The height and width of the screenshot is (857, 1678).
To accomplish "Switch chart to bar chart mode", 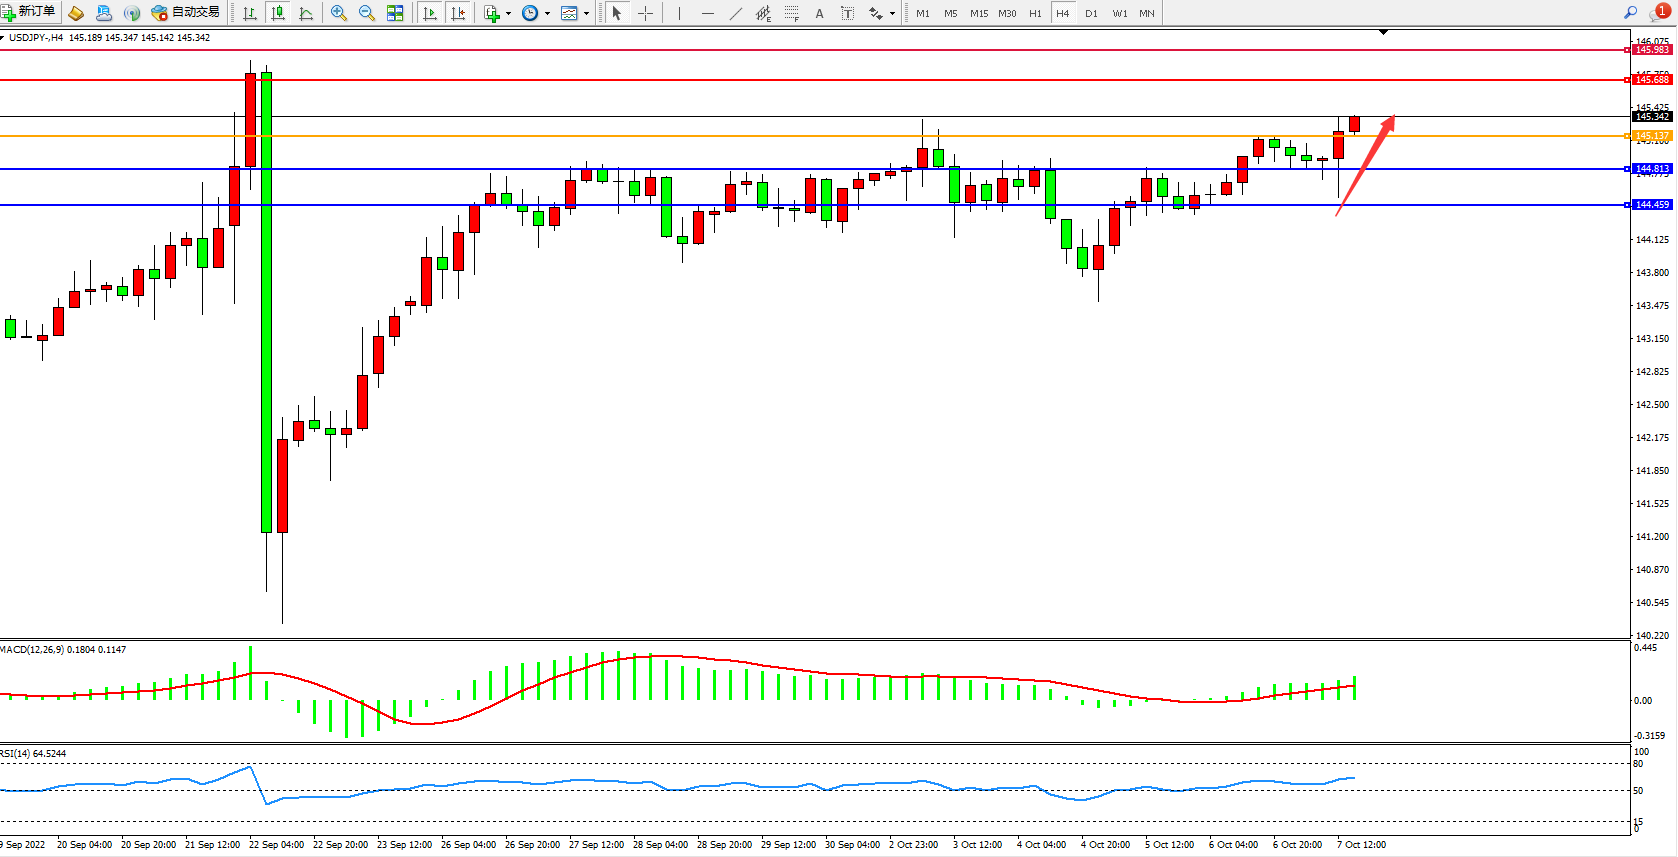I will coord(250,13).
